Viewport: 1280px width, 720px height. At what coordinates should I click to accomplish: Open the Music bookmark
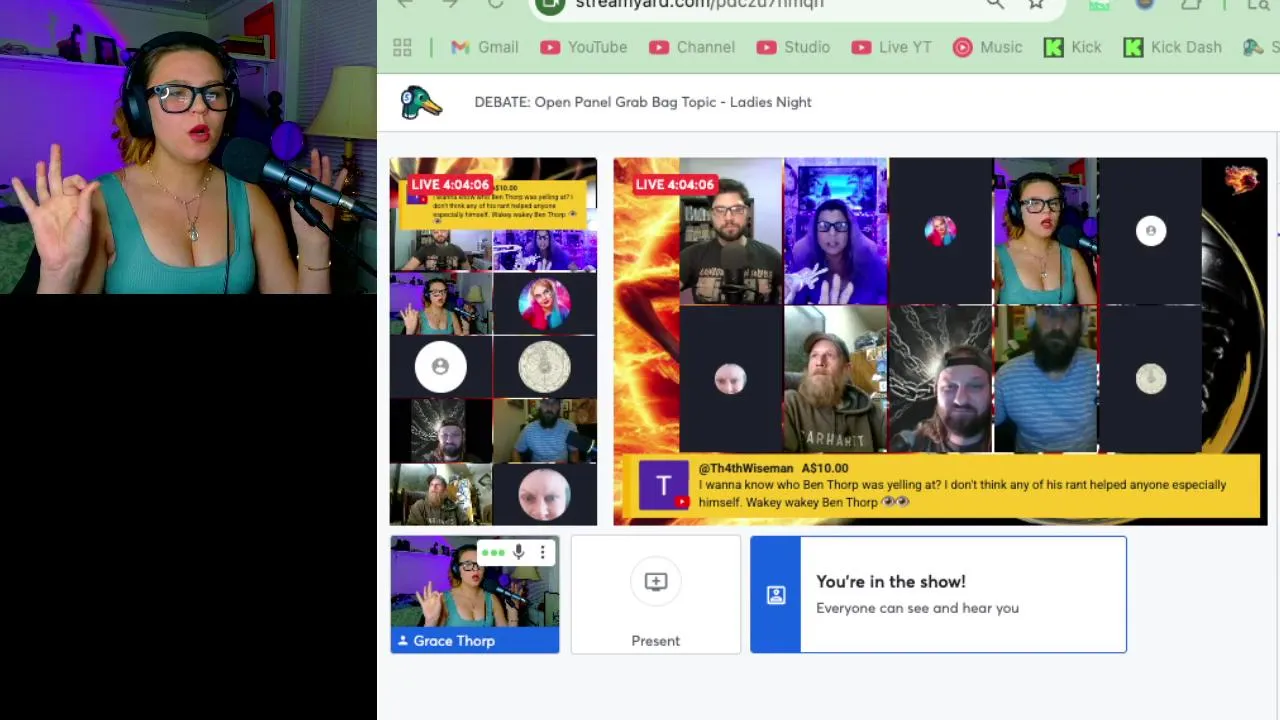988,47
